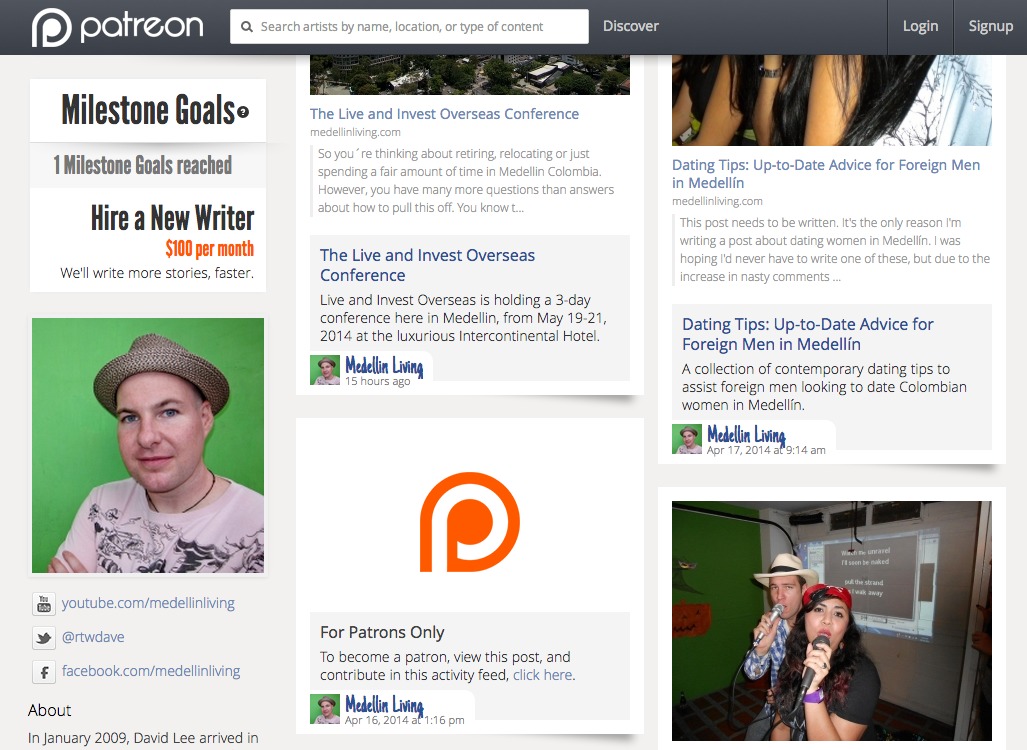This screenshot has width=1027, height=750.
Task: Open facebook.com/medellinliving link
Action: pos(151,671)
